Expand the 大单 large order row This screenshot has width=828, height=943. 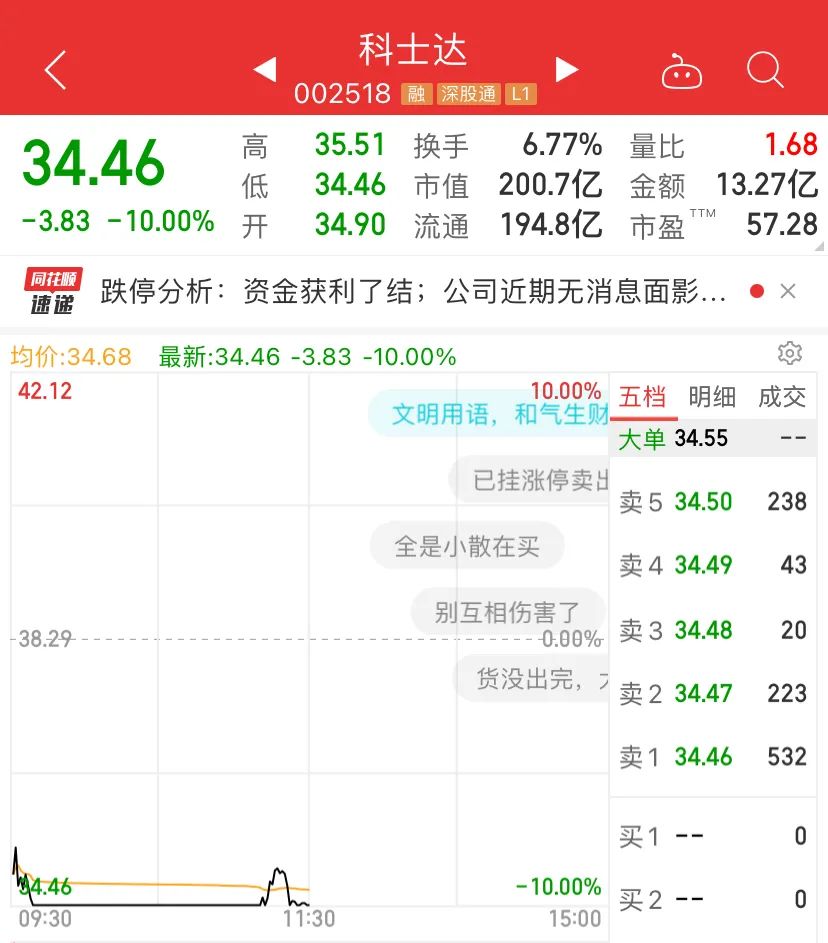point(710,438)
